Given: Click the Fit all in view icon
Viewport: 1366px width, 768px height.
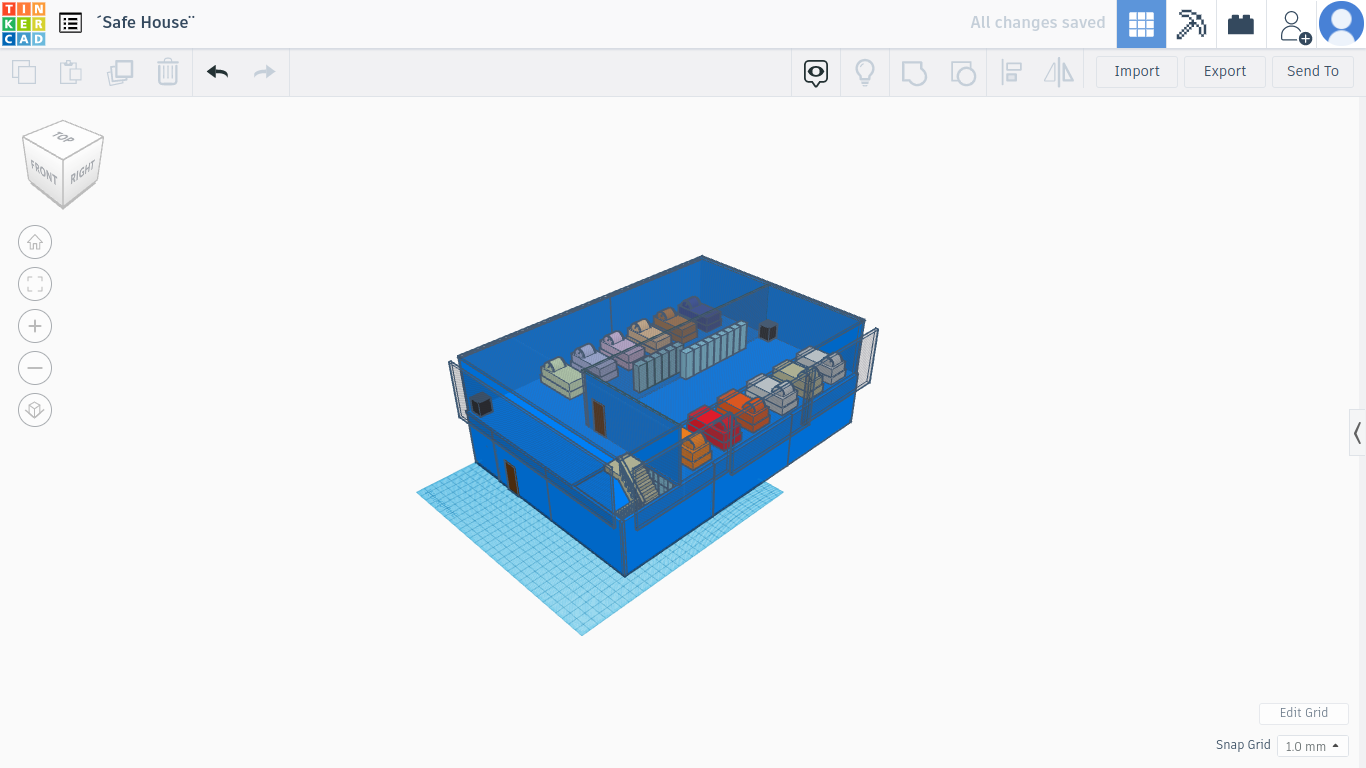Looking at the screenshot, I should click(35, 284).
